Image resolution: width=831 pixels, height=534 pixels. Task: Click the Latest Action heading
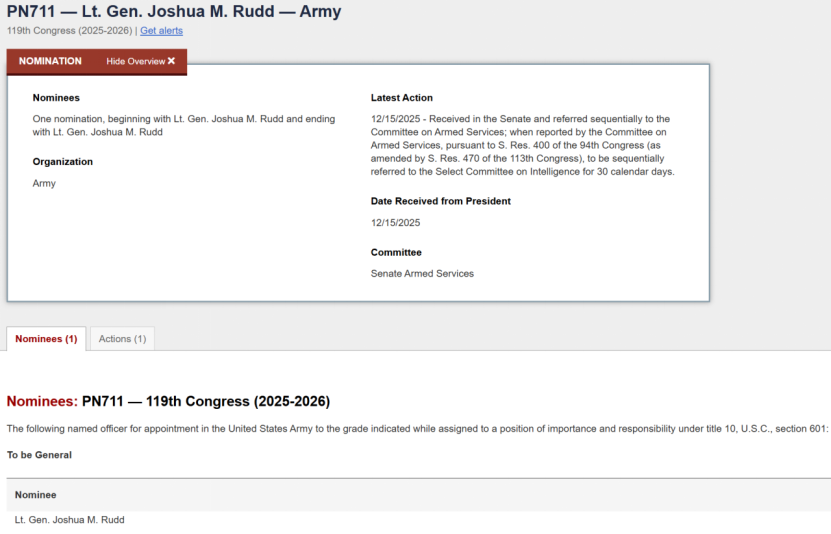[401, 98]
